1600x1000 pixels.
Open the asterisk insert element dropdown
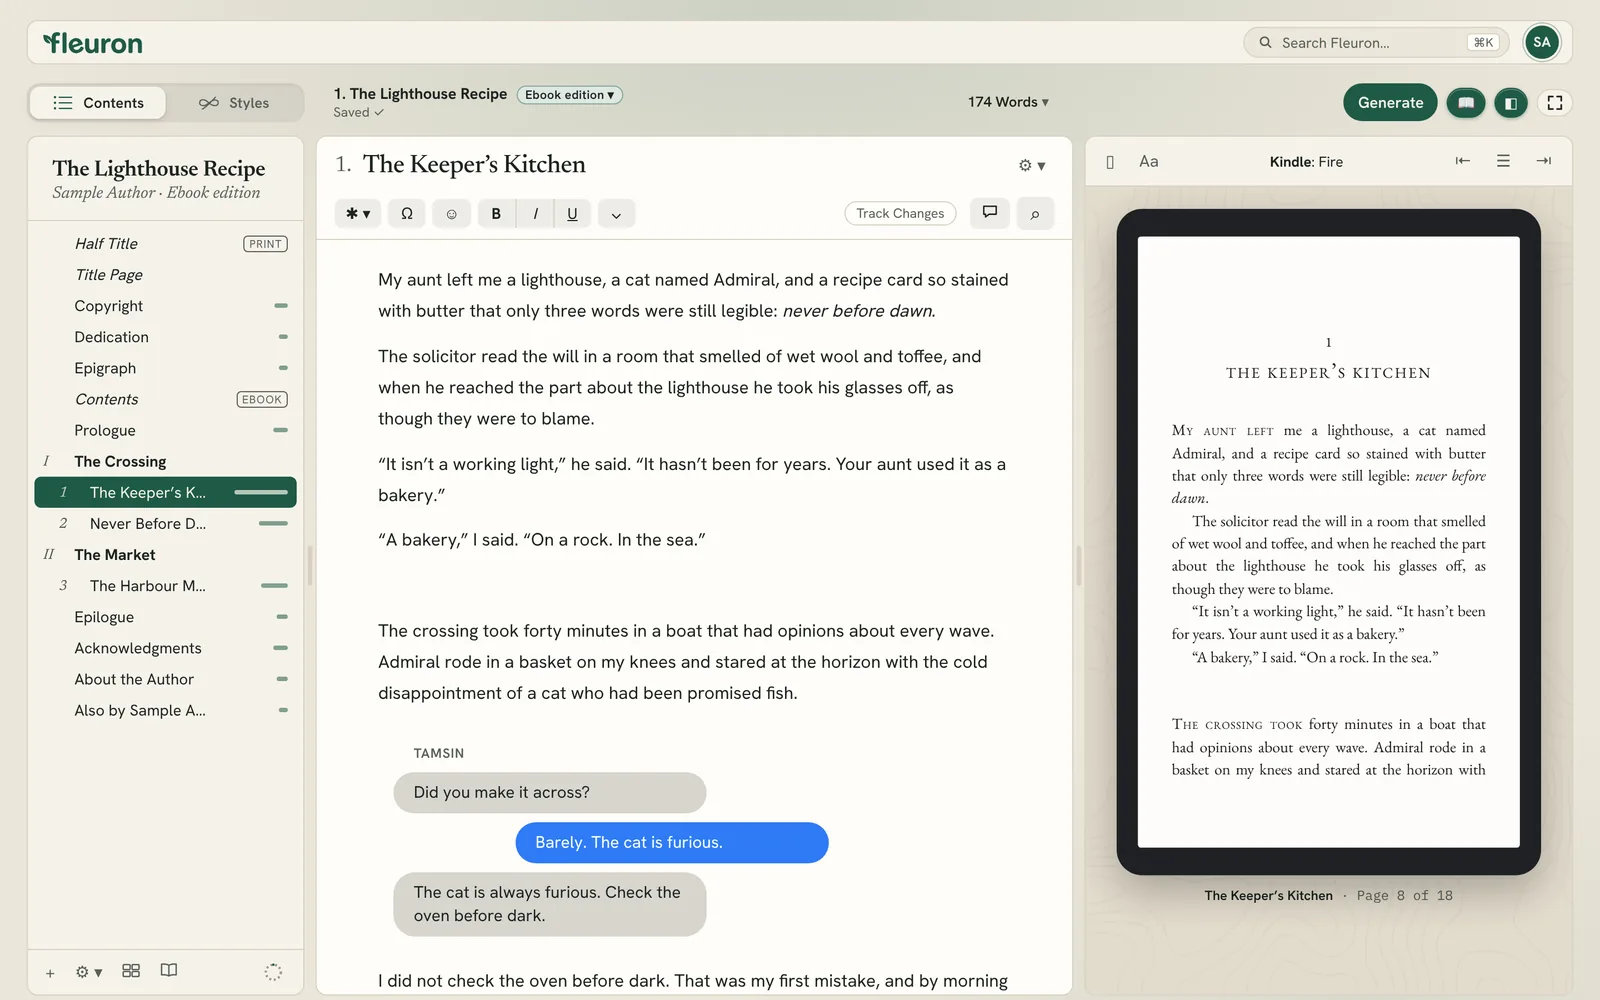358,213
